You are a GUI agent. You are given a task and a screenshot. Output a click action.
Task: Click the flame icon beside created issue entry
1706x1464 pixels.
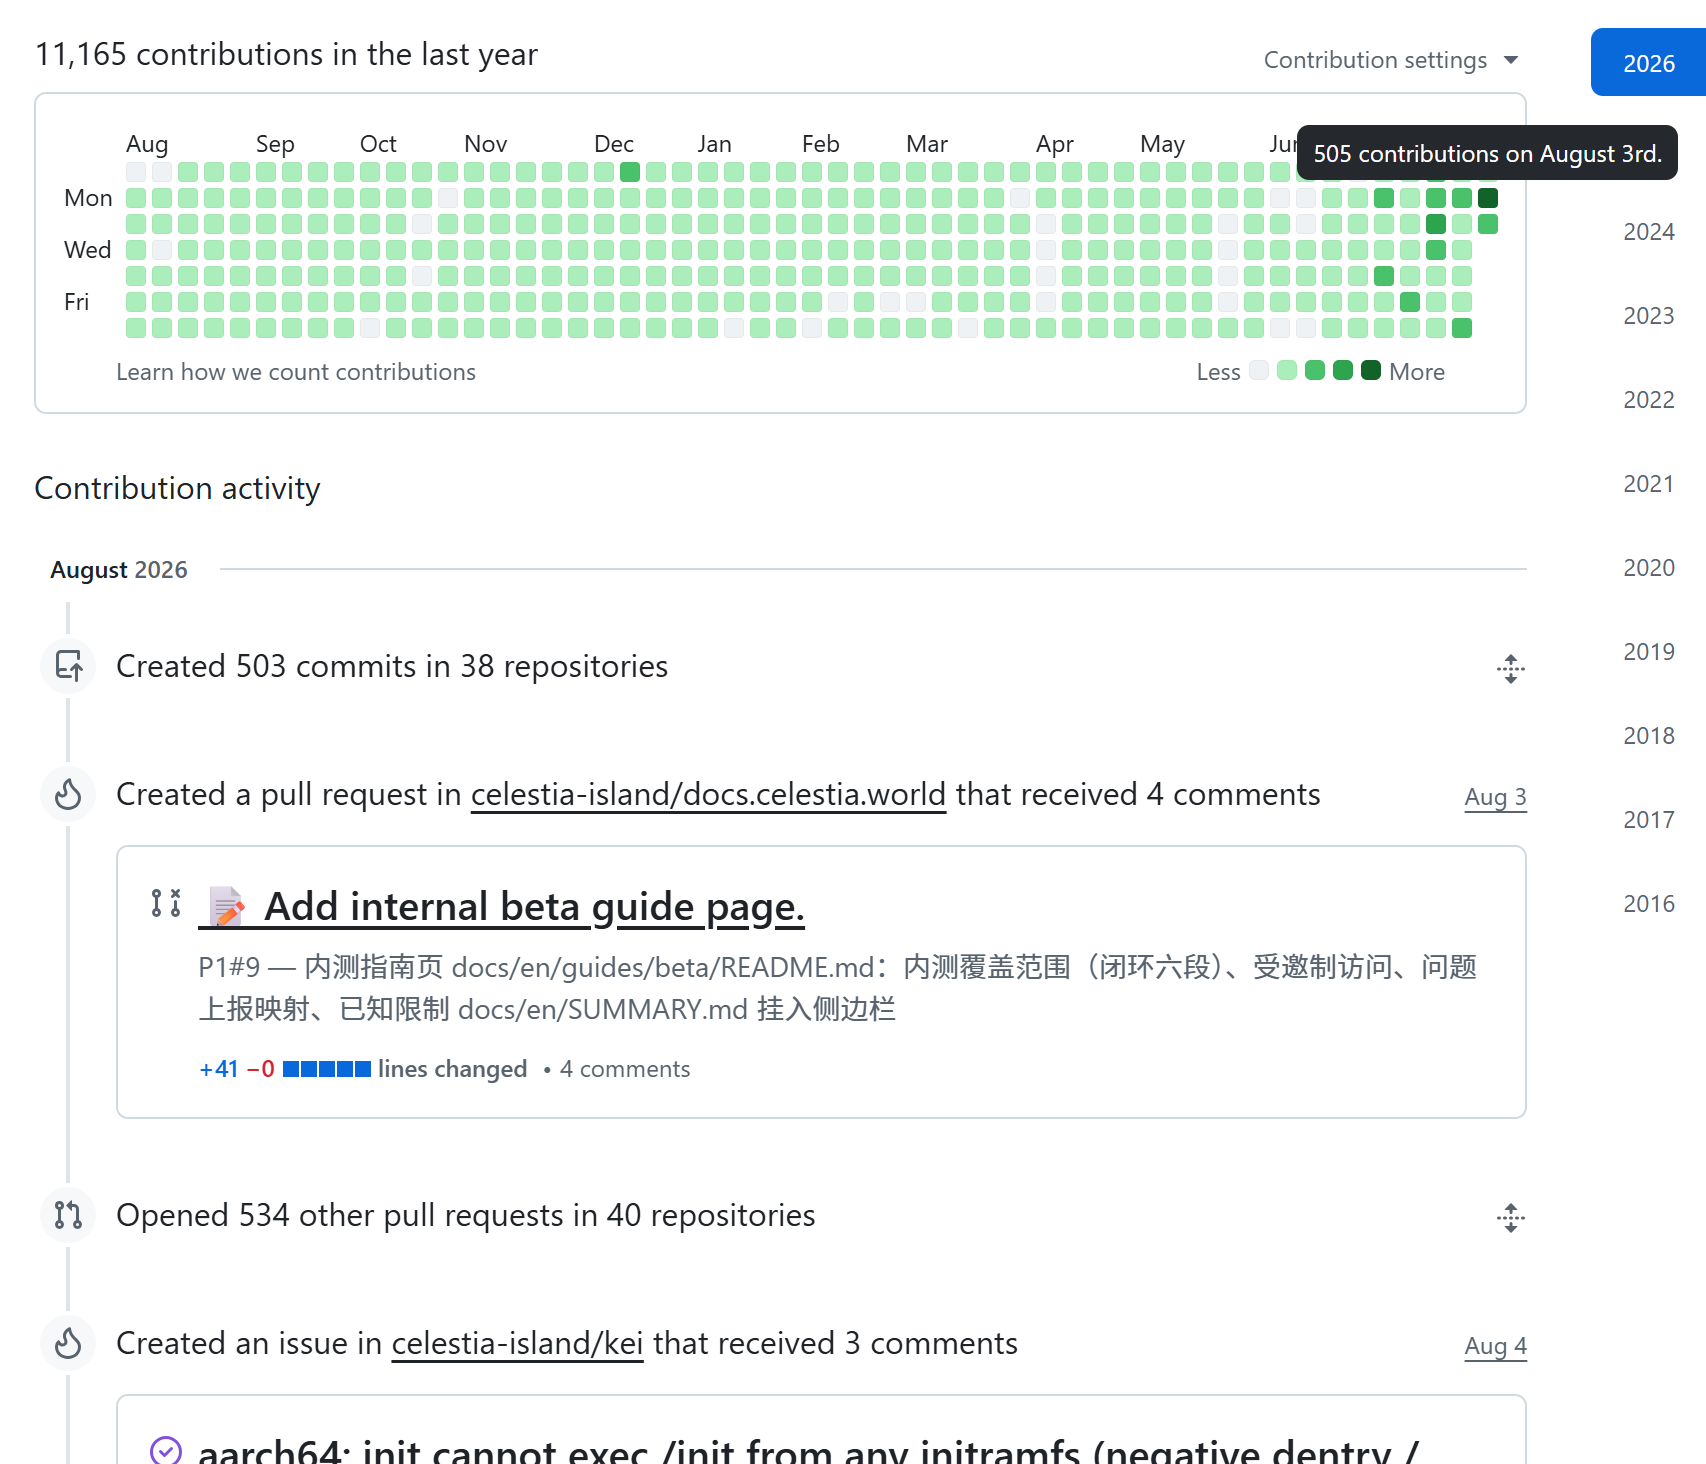click(x=68, y=1343)
